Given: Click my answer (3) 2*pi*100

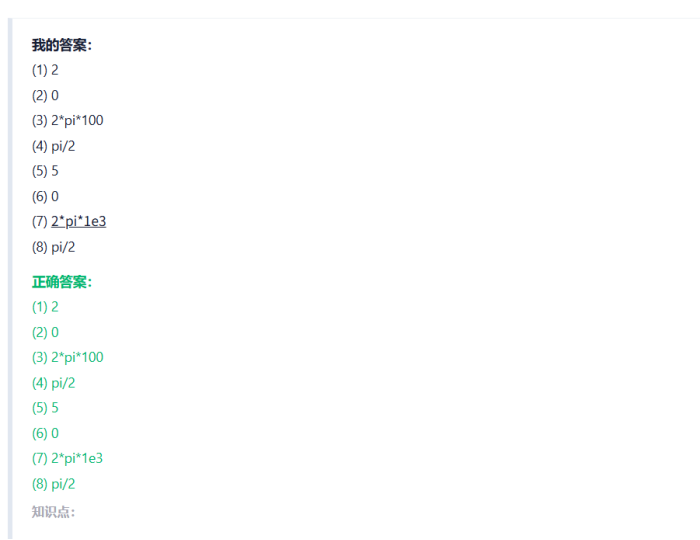Looking at the screenshot, I should pos(67,120).
